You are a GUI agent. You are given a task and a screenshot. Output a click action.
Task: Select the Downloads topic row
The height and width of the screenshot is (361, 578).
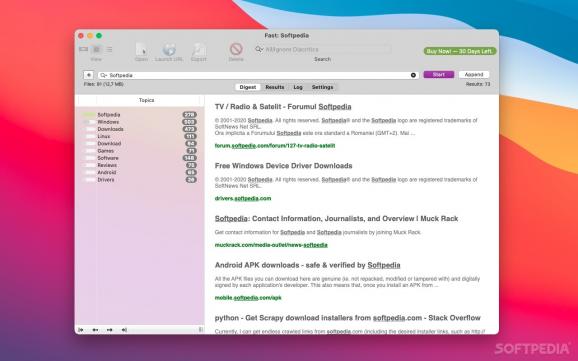pyautogui.click(x=139, y=129)
